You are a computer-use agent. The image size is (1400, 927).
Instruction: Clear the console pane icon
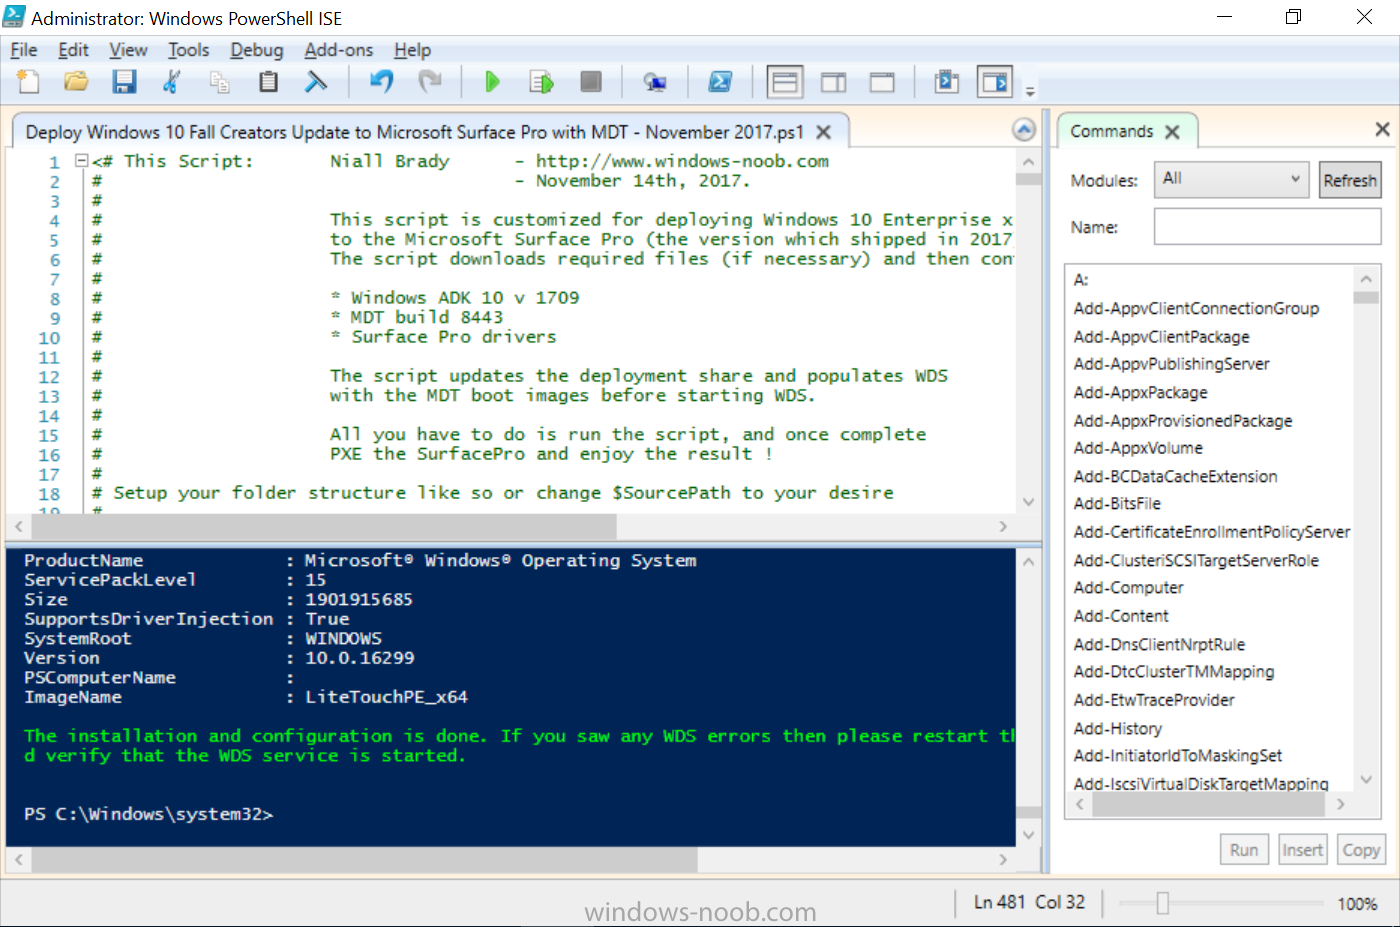click(x=316, y=82)
